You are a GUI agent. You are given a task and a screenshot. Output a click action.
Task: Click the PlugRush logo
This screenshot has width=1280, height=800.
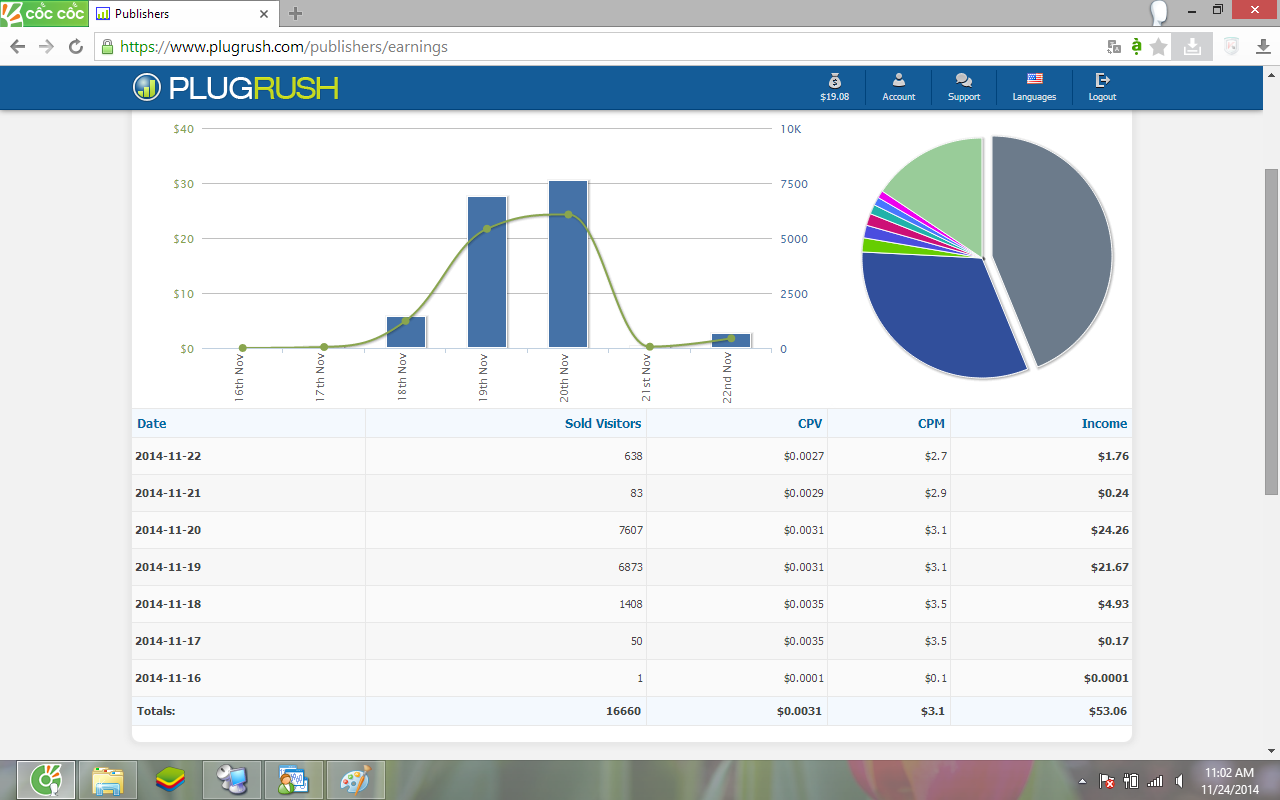[236, 88]
